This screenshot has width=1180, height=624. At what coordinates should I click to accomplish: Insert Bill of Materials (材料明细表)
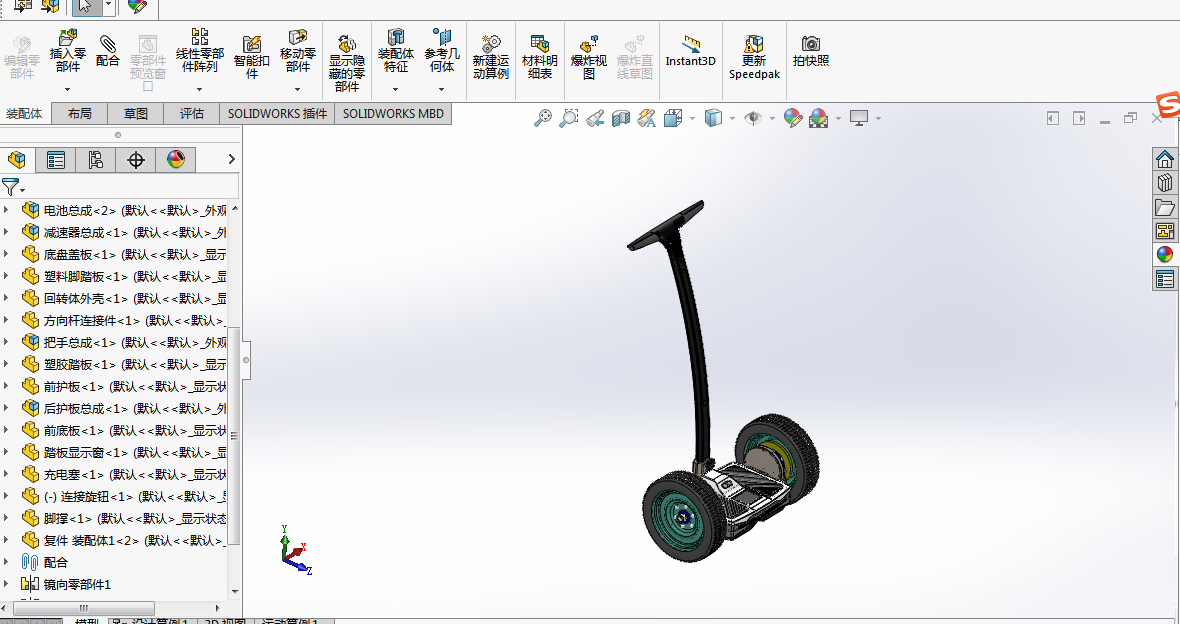[540, 56]
